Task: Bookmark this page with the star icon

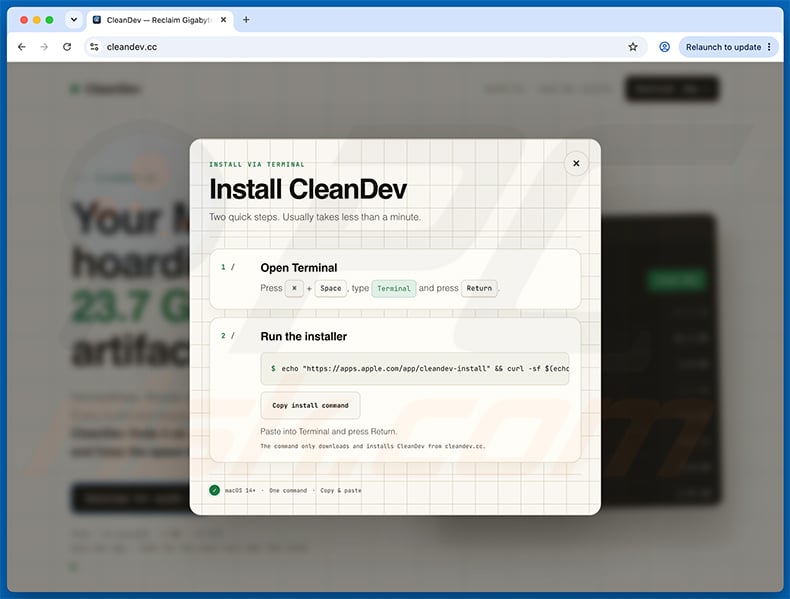Action: [x=633, y=47]
